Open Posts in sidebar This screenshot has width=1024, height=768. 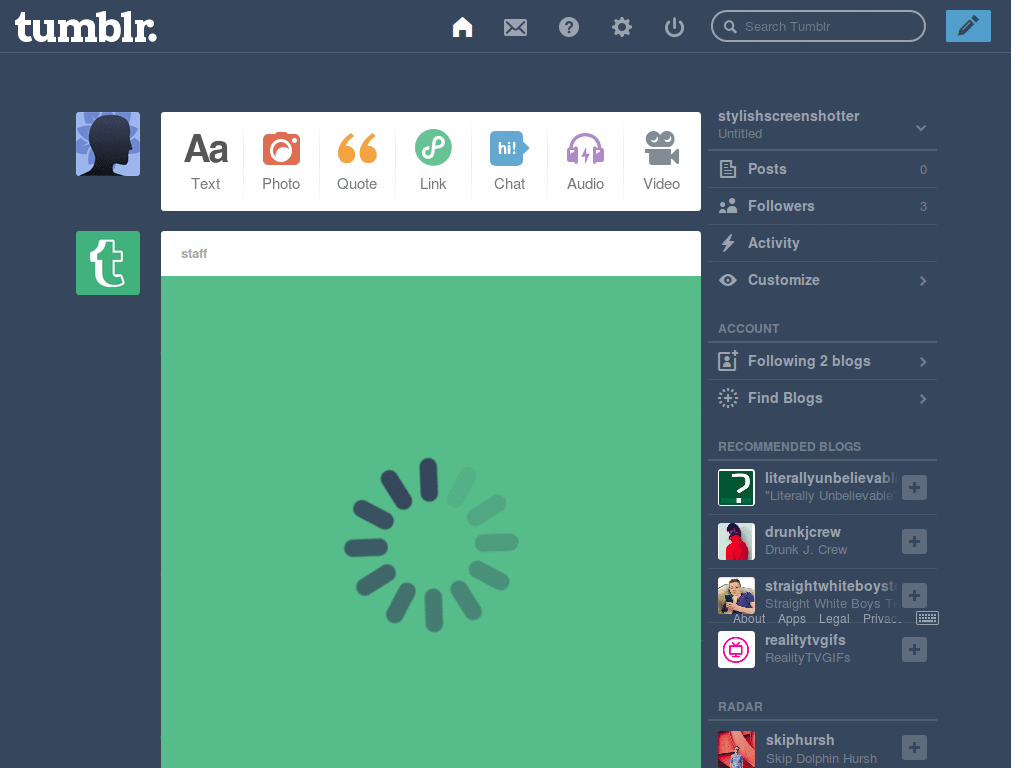pyautogui.click(x=822, y=169)
